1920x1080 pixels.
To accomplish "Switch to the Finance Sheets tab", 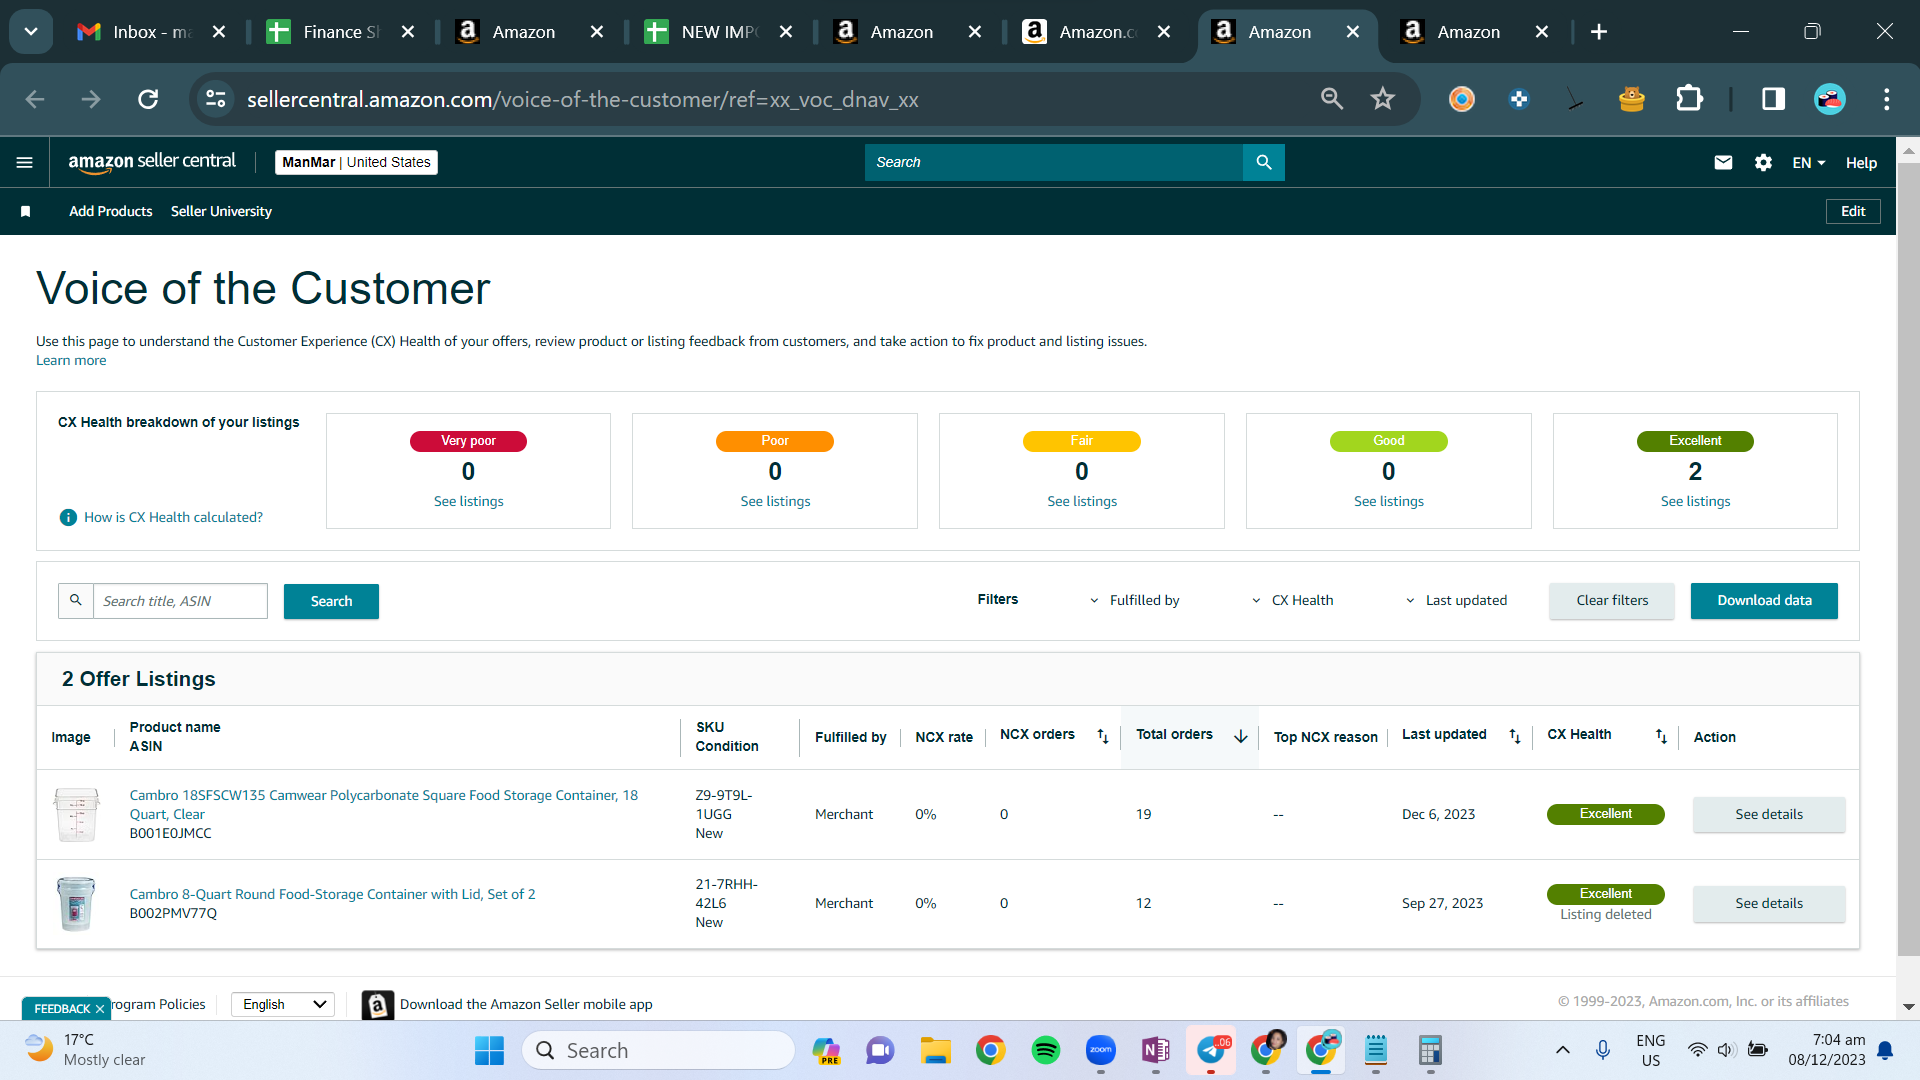I will [341, 32].
